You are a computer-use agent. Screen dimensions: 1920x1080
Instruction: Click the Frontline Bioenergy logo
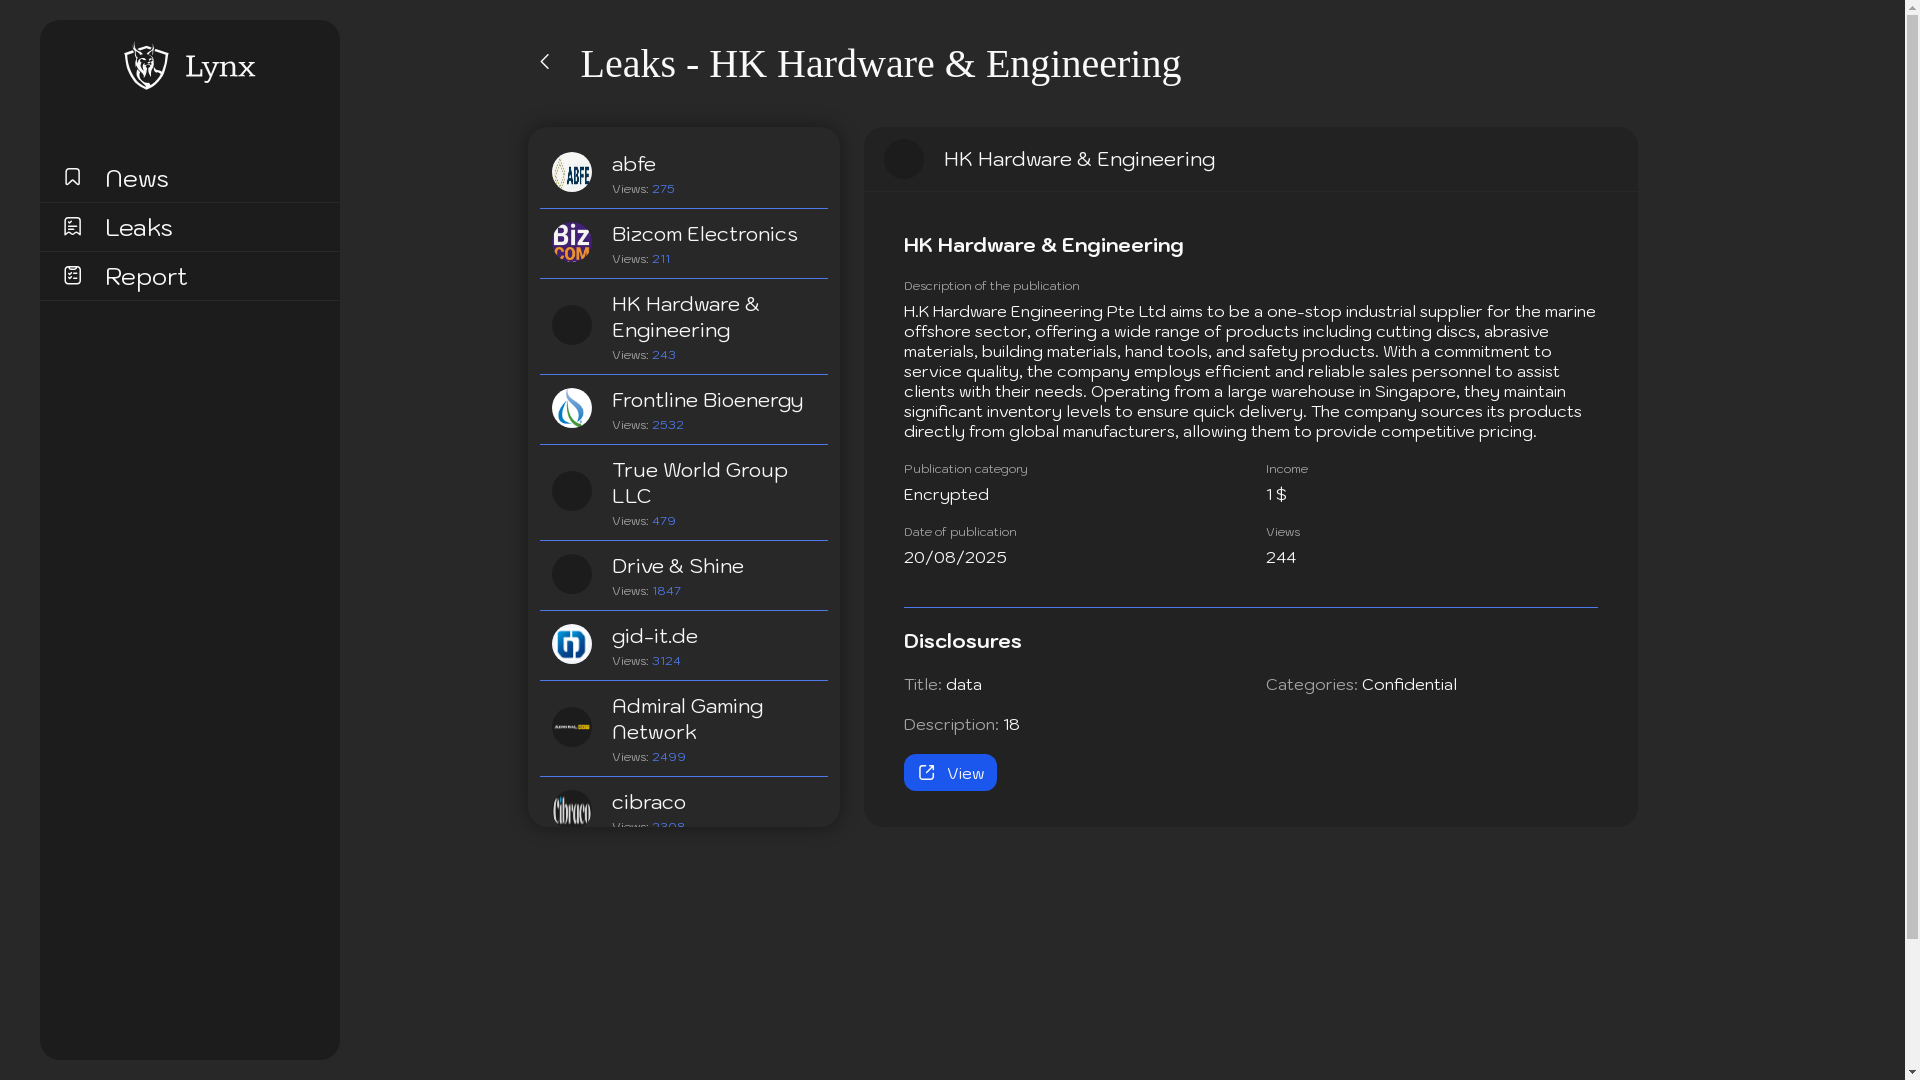pos(572,408)
